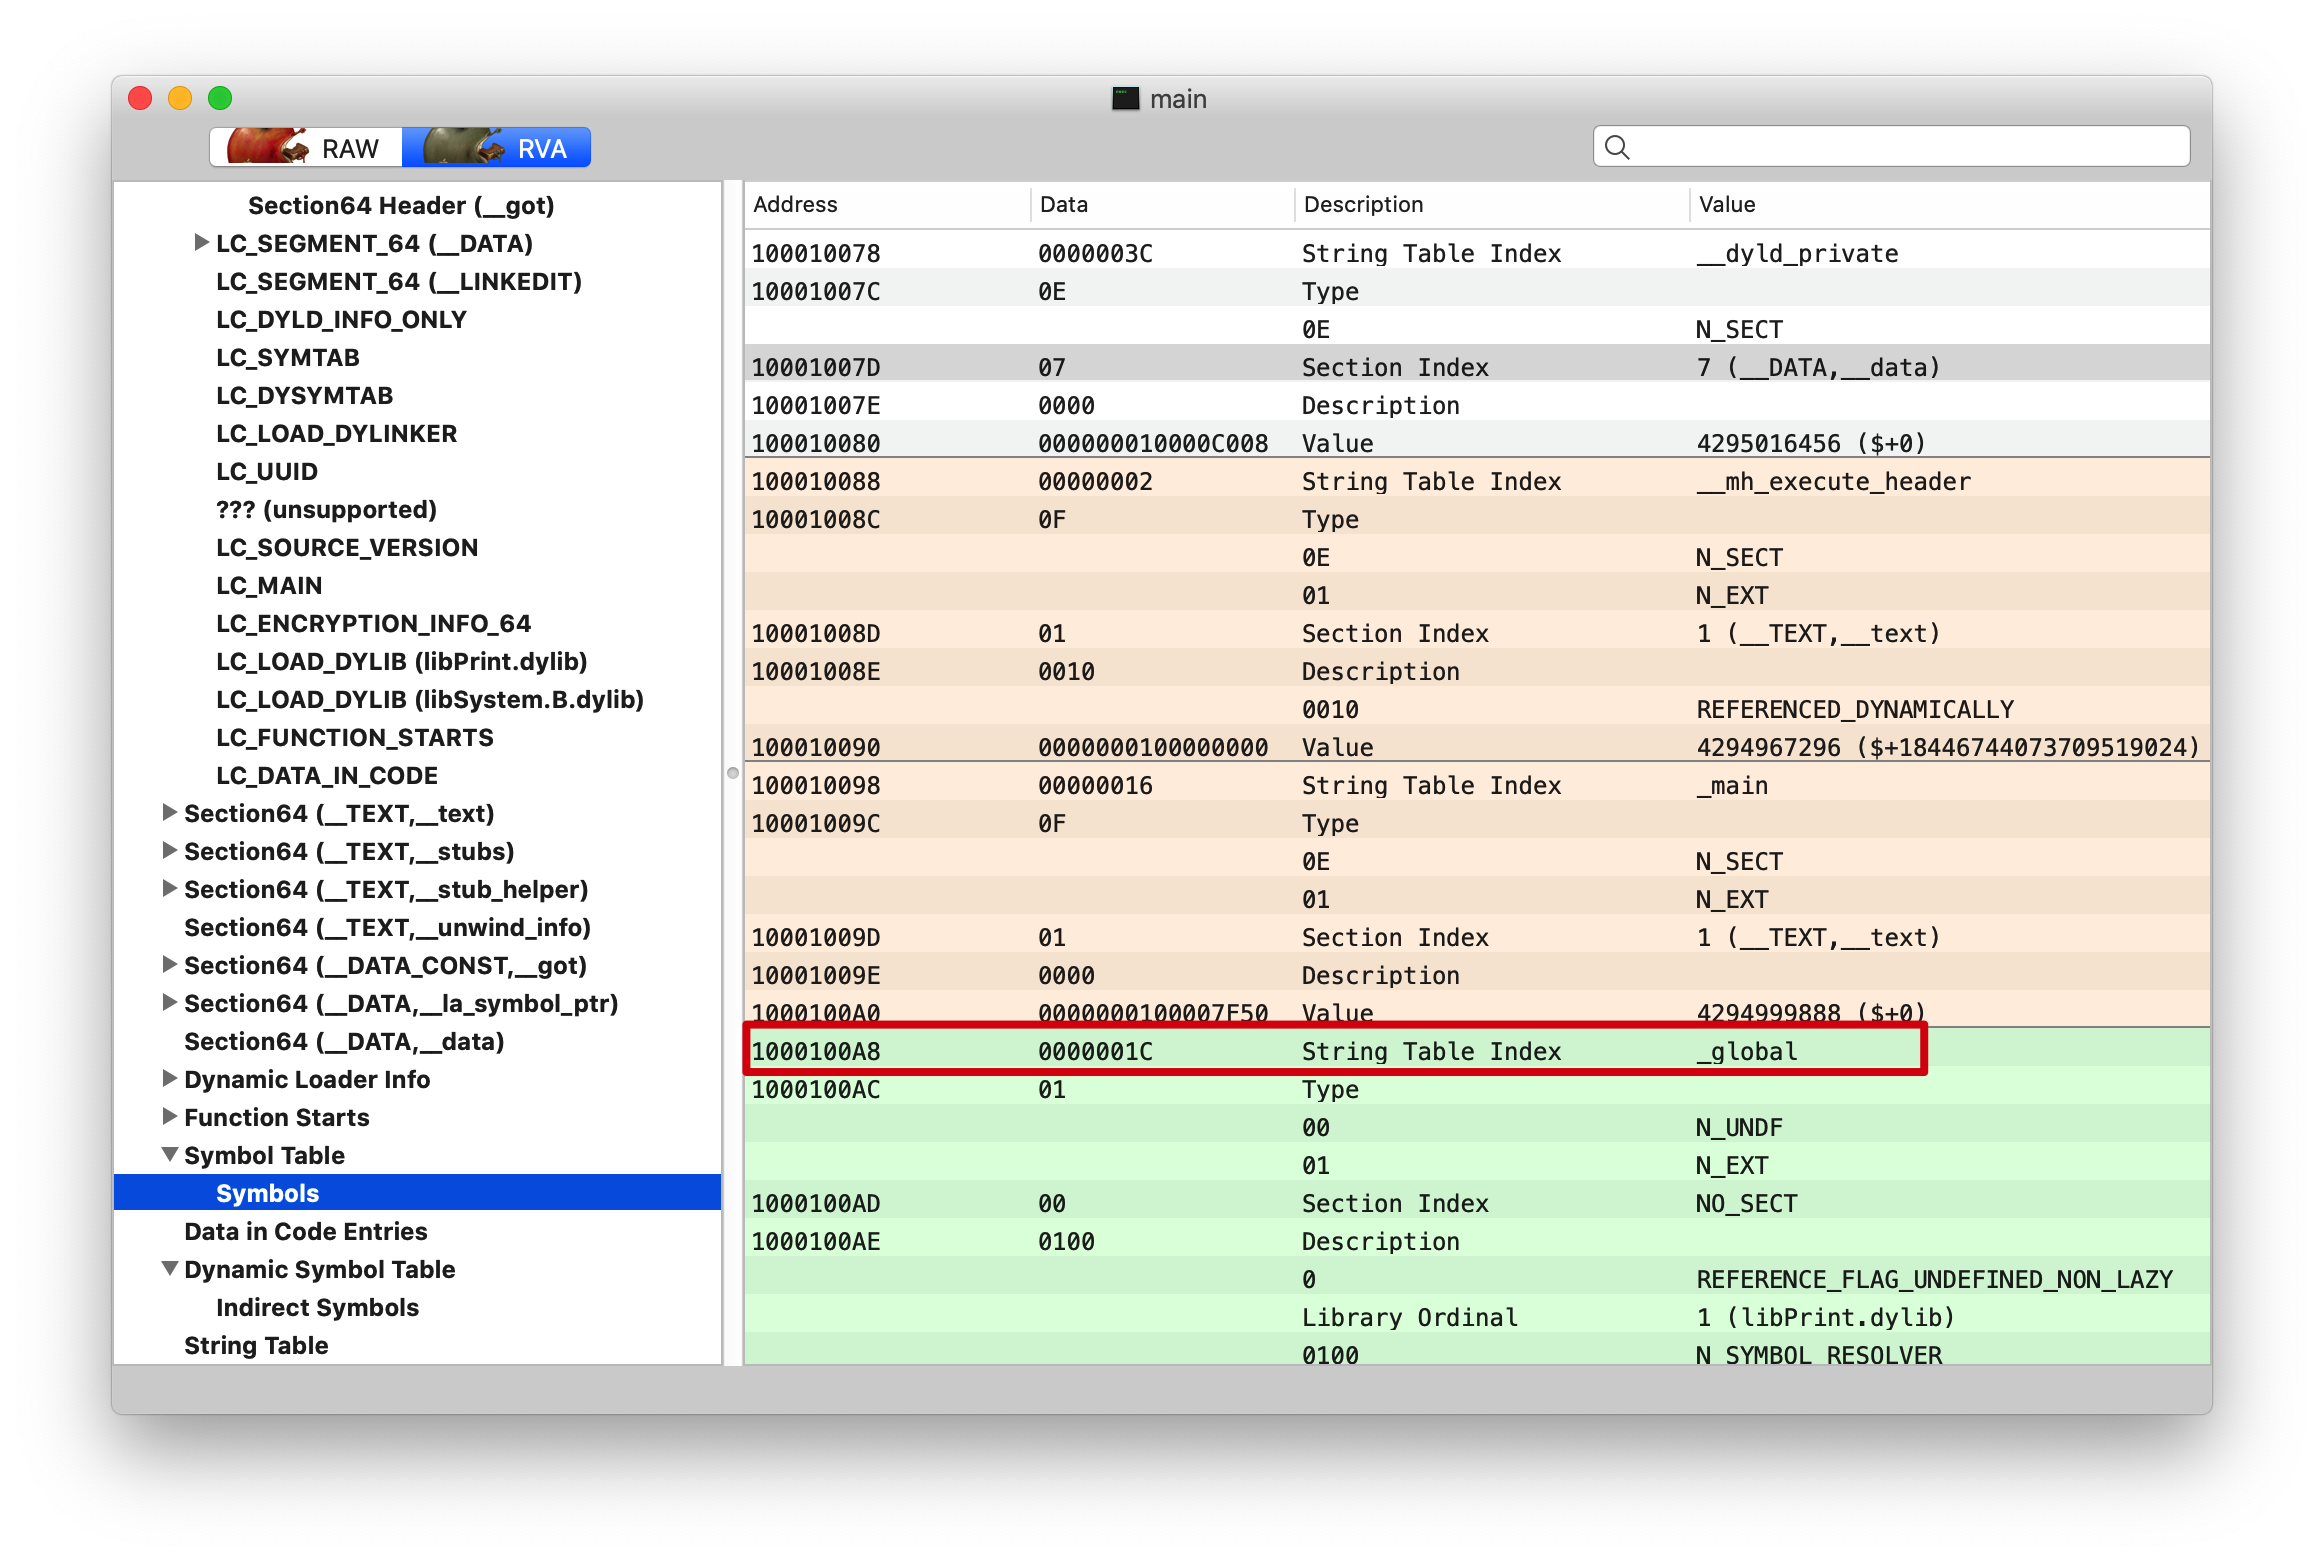Screen dimensions: 2324x1562
Task: Click the split view divider handle
Action: point(732,773)
